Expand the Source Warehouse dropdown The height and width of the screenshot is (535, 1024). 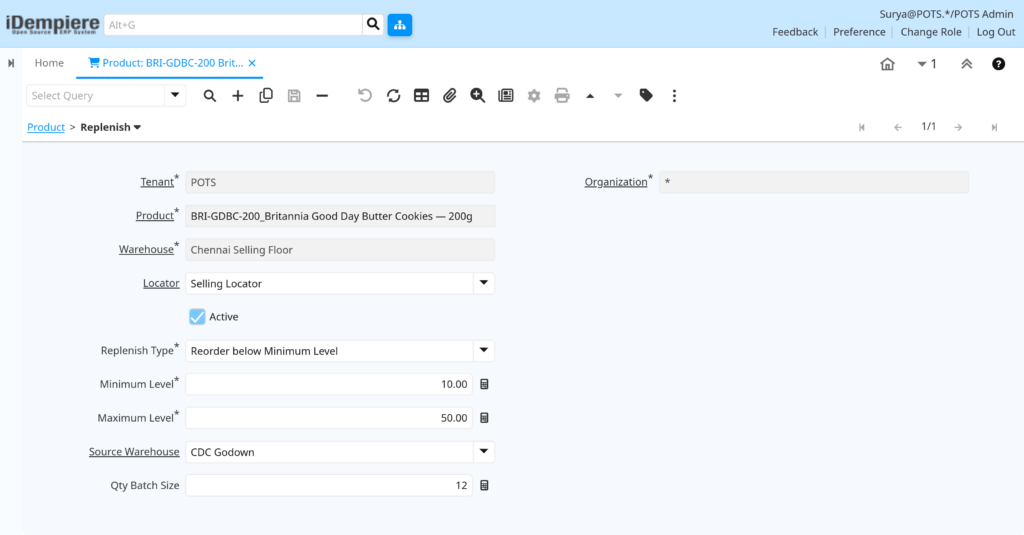[484, 451]
